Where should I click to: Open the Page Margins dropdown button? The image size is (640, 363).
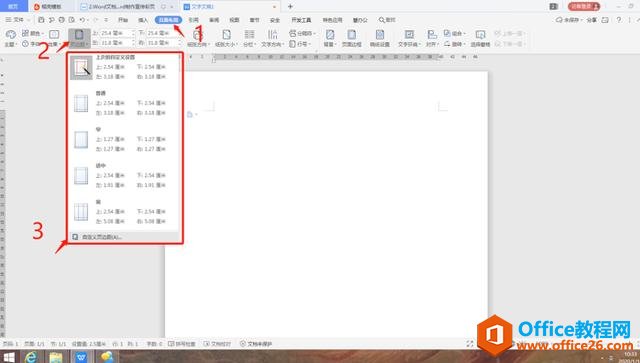[x=79, y=38]
